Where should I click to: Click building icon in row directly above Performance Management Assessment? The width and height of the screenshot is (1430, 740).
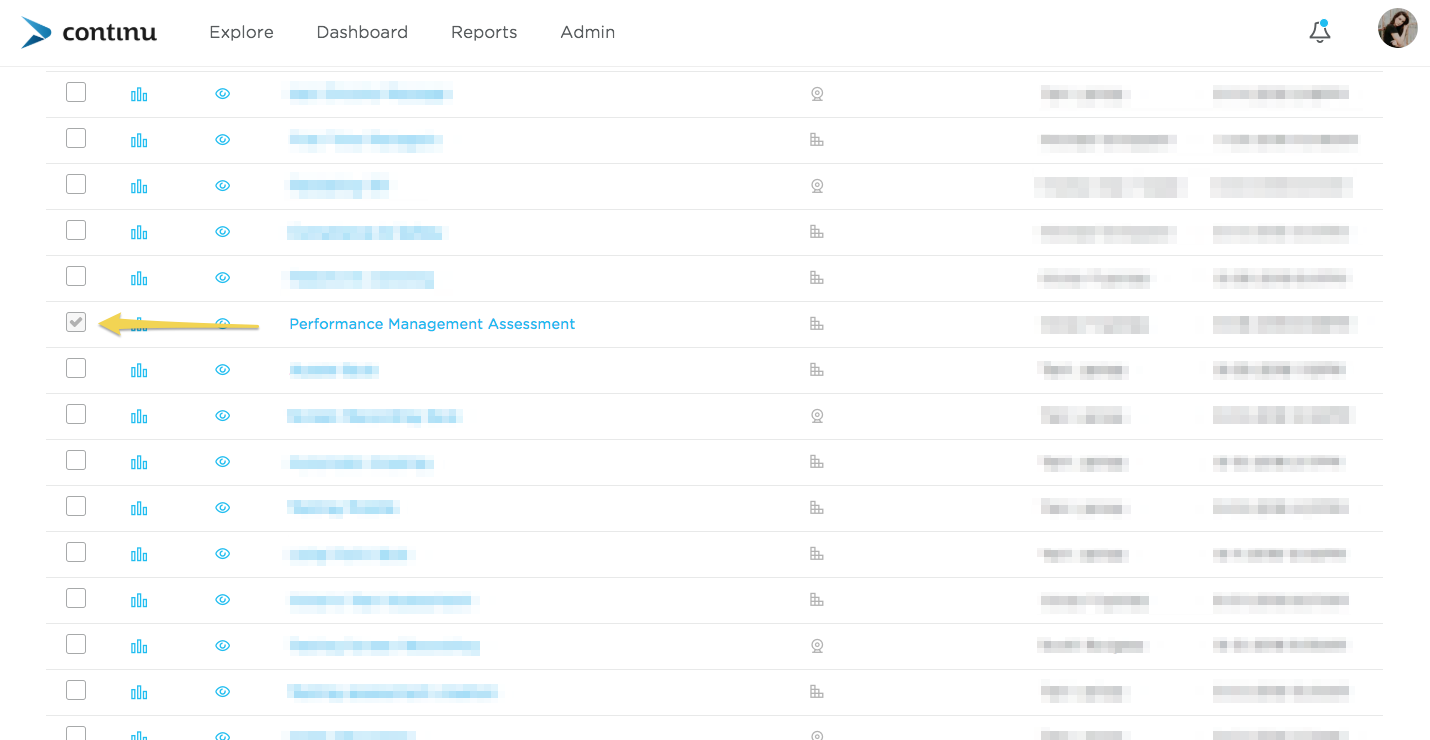(817, 278)
